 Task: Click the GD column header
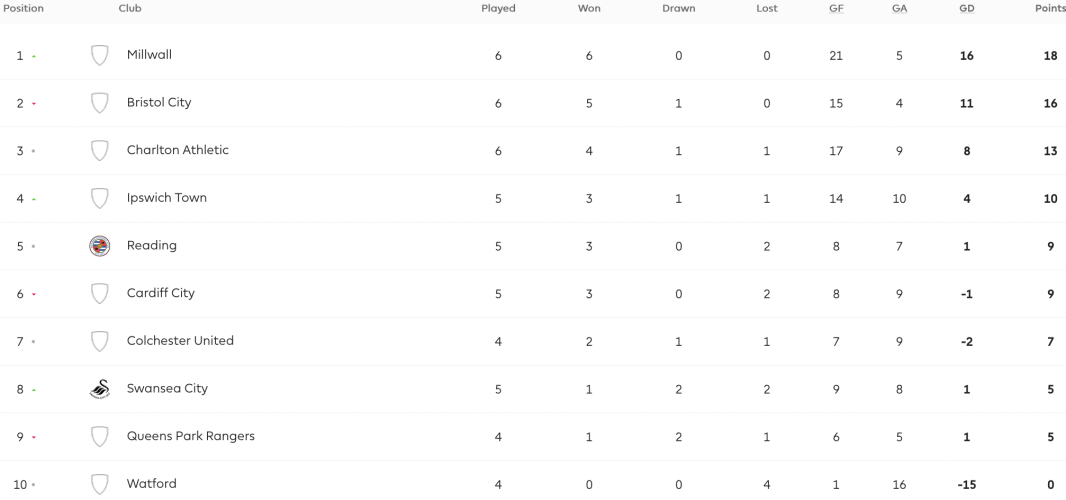[966, 9]
